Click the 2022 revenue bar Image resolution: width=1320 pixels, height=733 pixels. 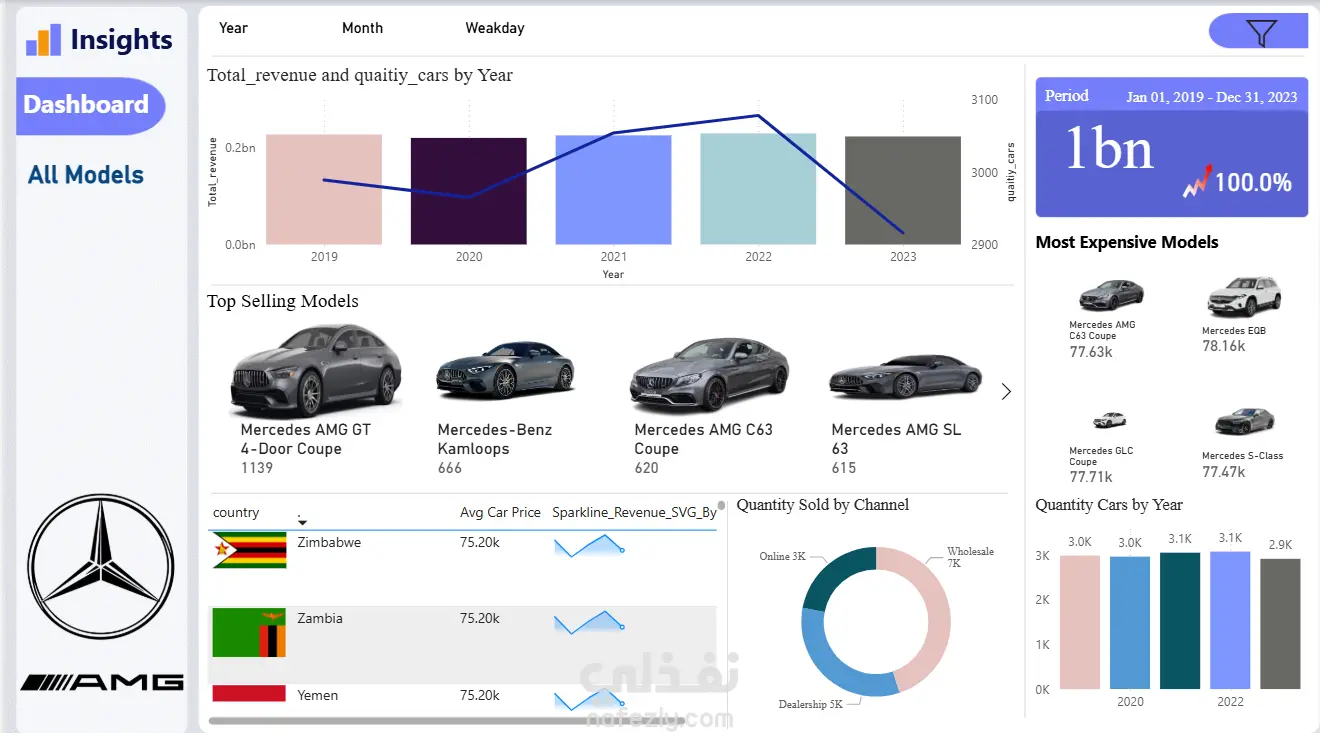pyautogui.click(x=758, y=189)
